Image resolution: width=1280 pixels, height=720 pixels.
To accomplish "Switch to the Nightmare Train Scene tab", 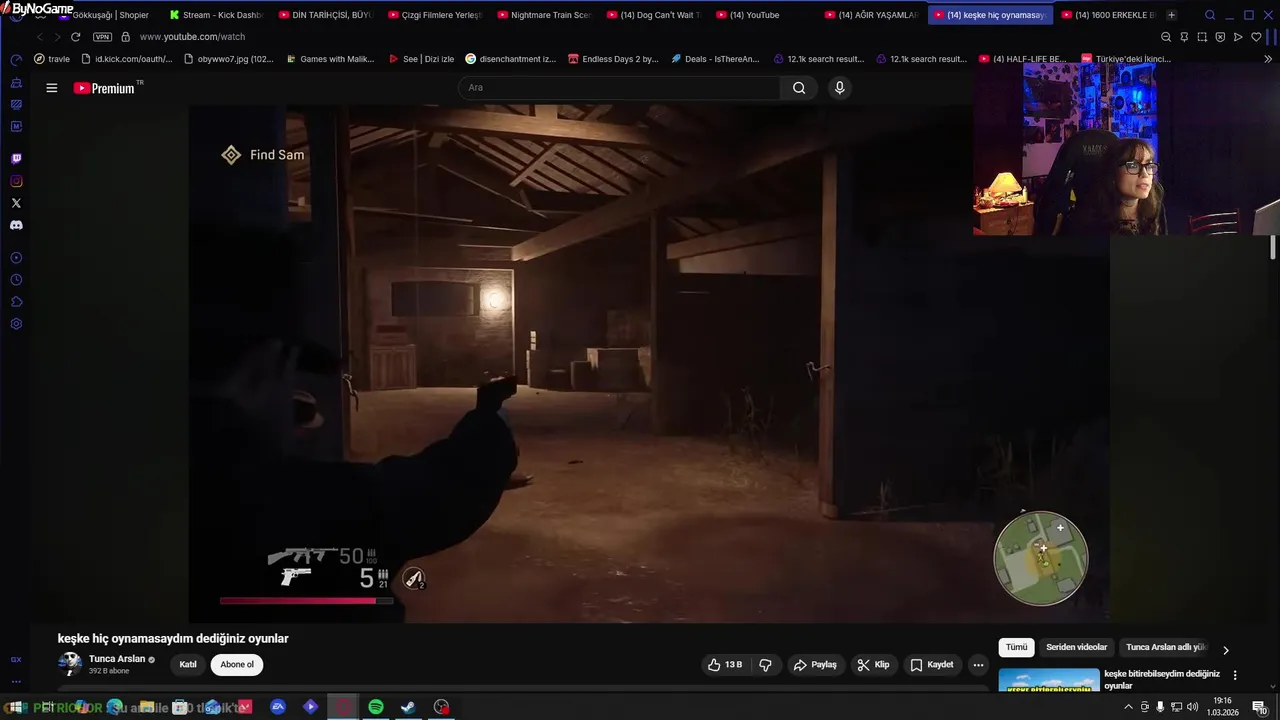I will click(x=543, y=15).
